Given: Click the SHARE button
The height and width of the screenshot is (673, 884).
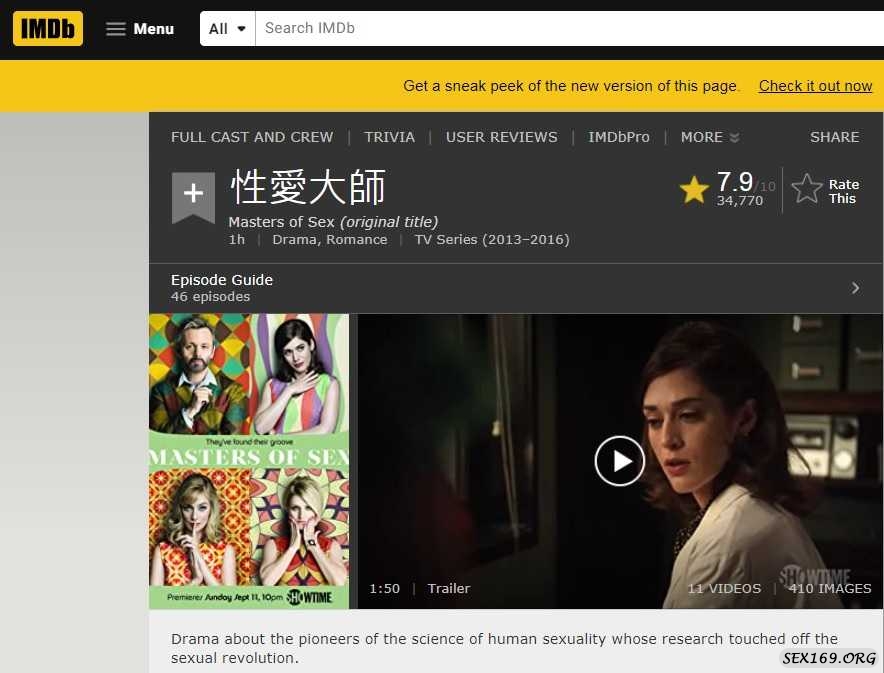Looking at the screenshot, I should (834, 137).
